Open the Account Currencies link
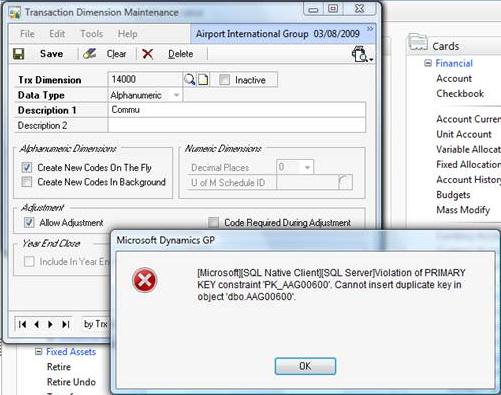This screenshot has width=501, height=395. [x=469, y=119]
